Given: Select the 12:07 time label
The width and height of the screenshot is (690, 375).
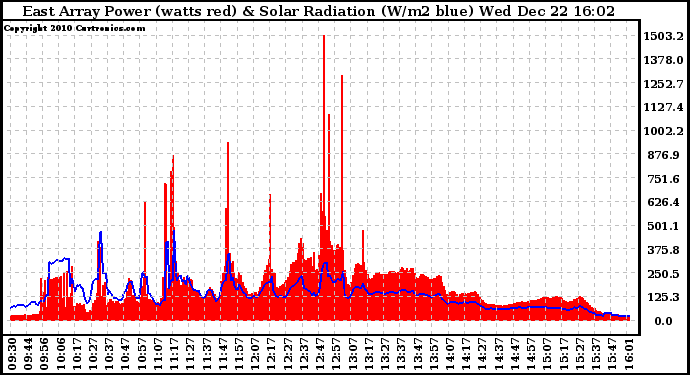Looking at the screenshot, I should pos(256,354).
